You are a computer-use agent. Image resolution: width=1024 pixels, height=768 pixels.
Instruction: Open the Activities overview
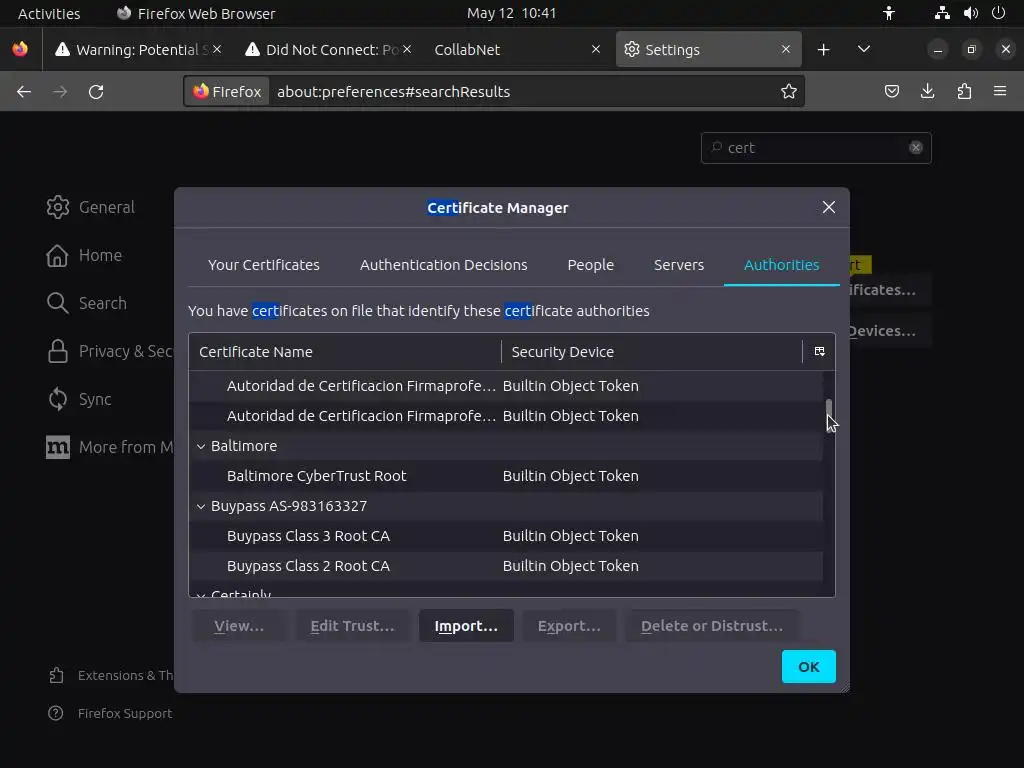coord(49,13)
